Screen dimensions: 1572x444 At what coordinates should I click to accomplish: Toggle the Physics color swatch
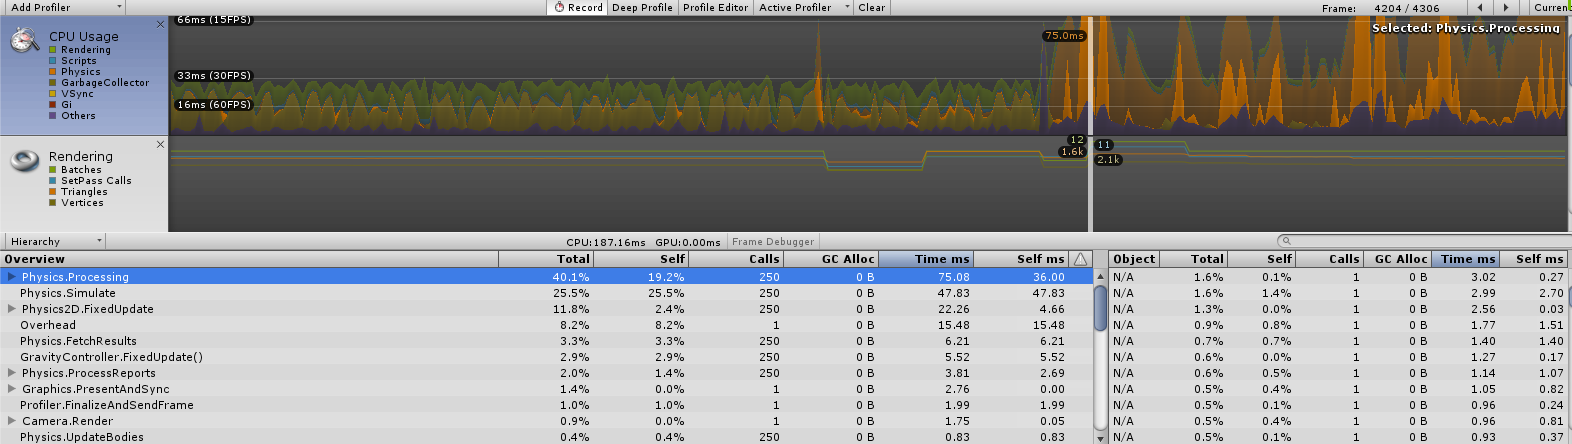tap(53, 72)
